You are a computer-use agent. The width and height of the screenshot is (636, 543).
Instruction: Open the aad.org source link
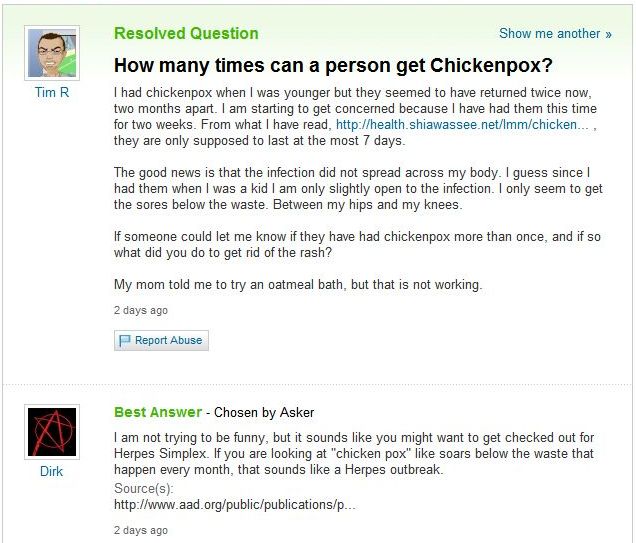(x=235, y=504)
